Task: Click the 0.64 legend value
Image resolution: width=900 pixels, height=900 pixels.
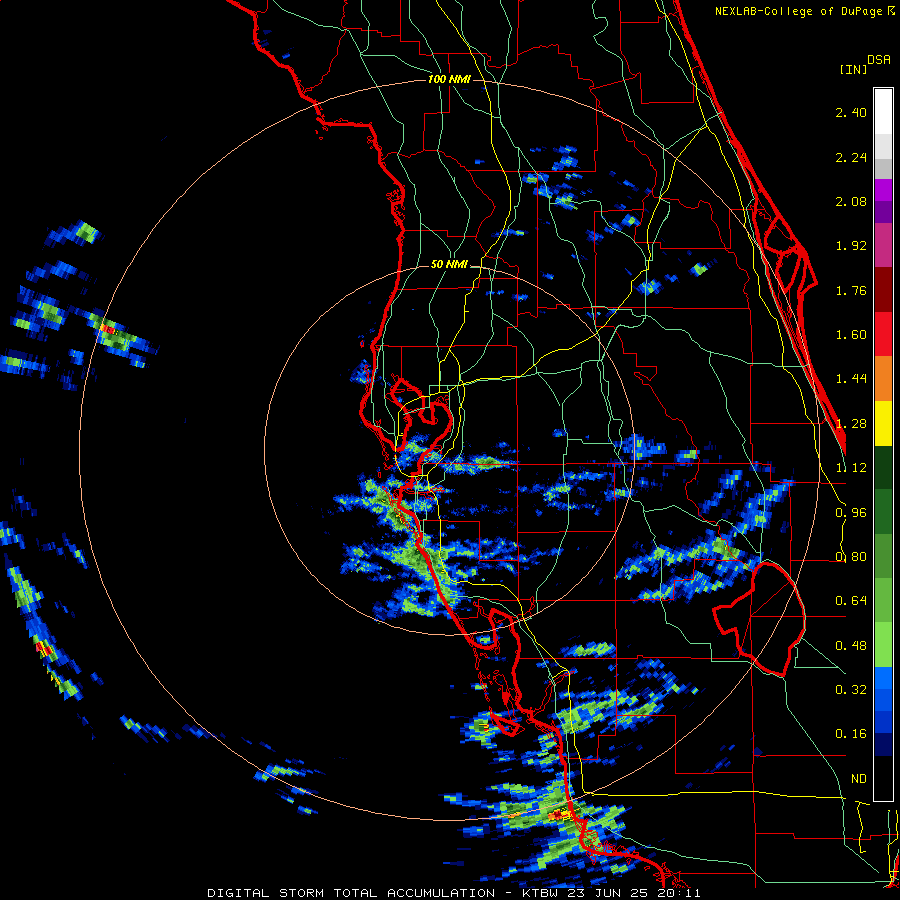Action: point(851,601)
